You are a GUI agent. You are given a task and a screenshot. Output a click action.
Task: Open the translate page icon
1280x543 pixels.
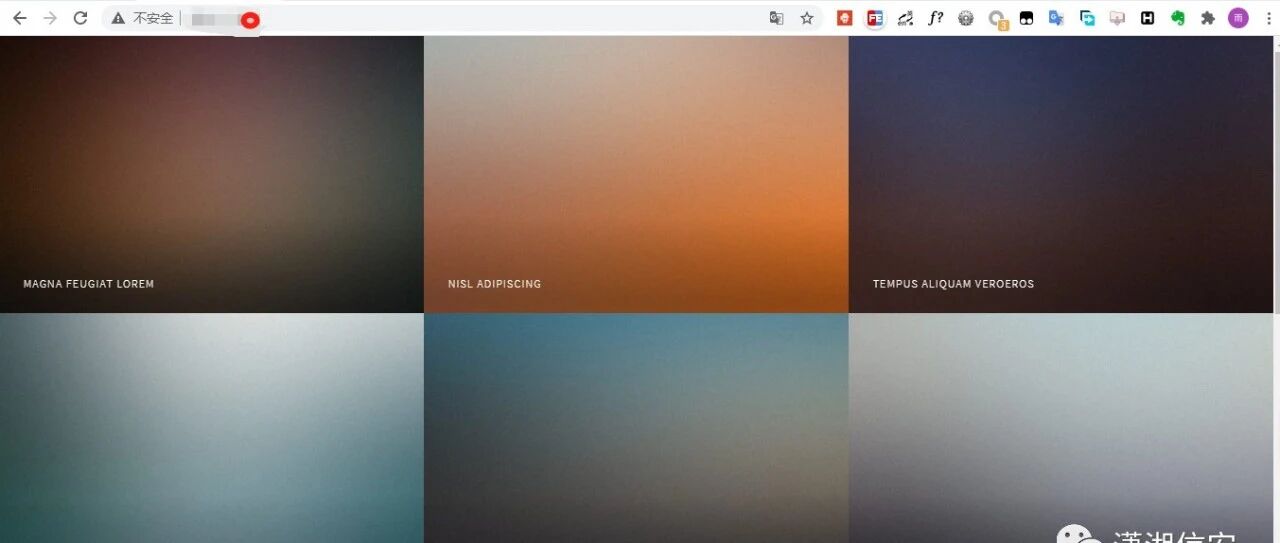[776, 18]
